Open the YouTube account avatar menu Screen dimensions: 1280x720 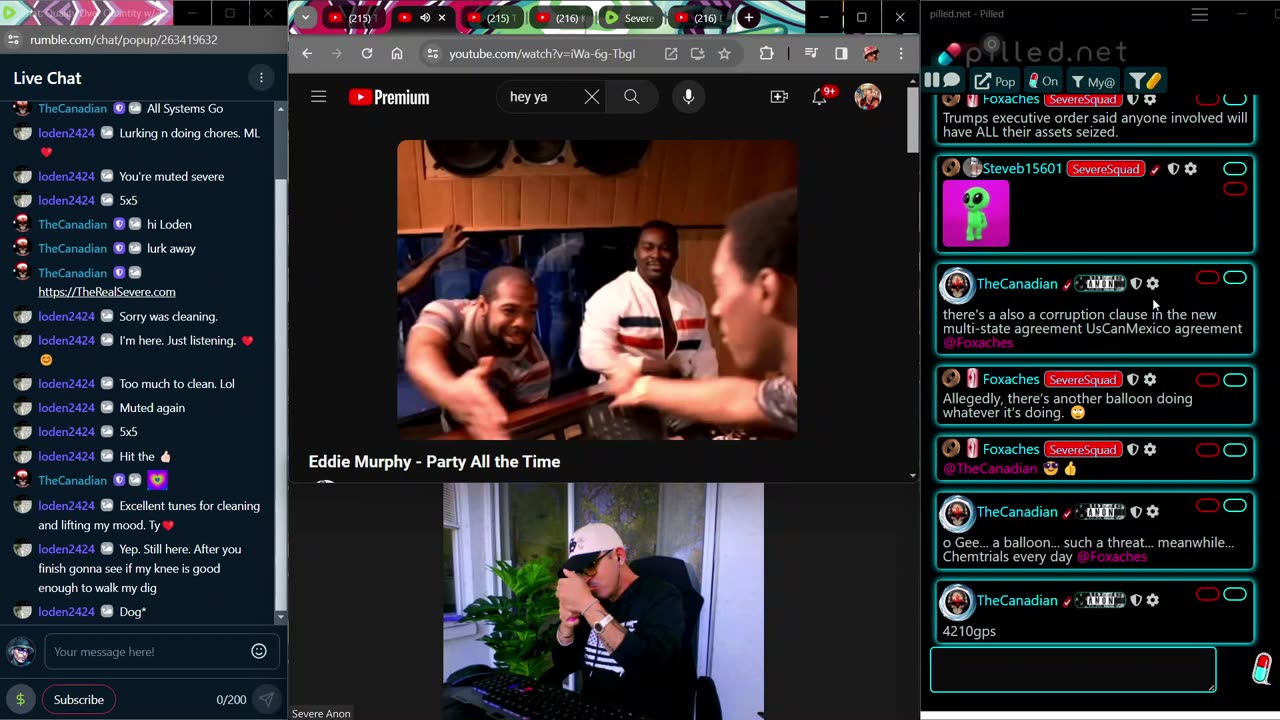click(867, 97)
